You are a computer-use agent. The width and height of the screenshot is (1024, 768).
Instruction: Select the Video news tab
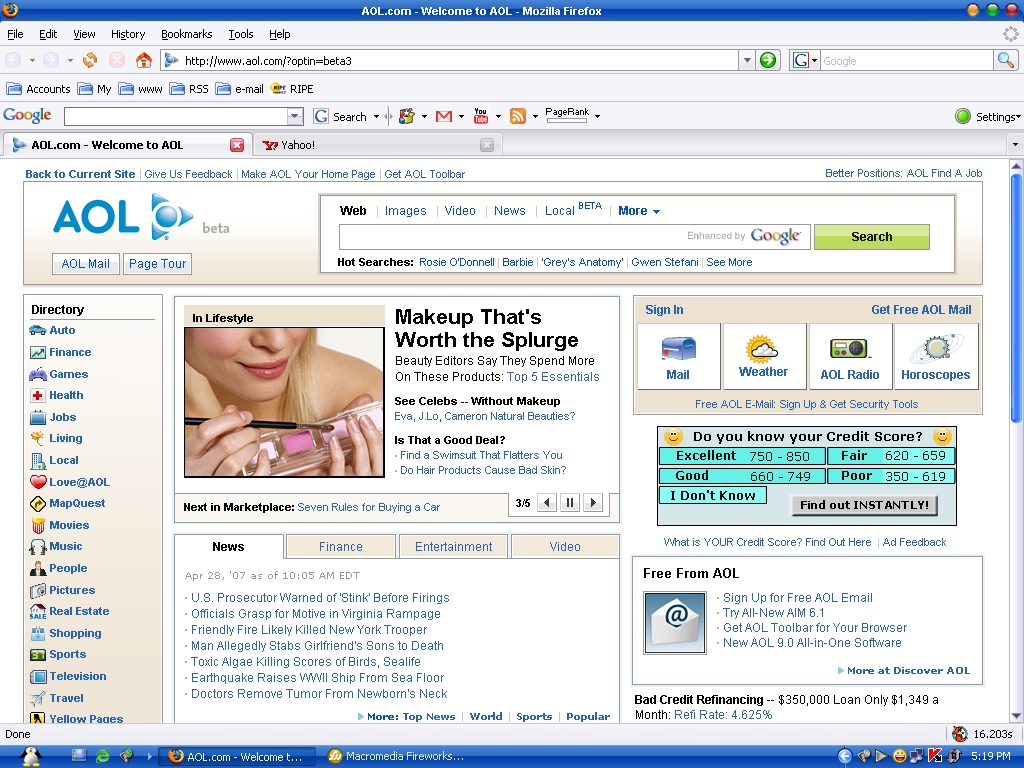[x=565, y=547]
